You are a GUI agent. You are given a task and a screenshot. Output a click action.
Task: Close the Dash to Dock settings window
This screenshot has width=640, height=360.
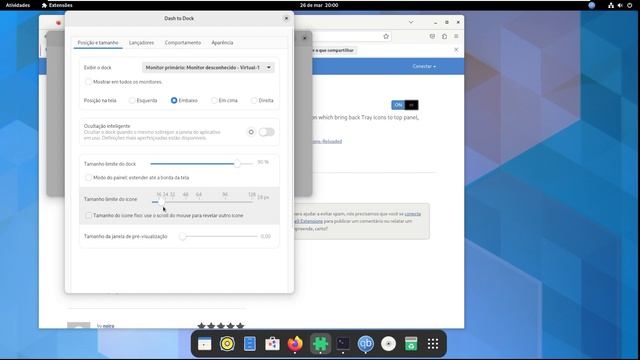pos(286,18)
